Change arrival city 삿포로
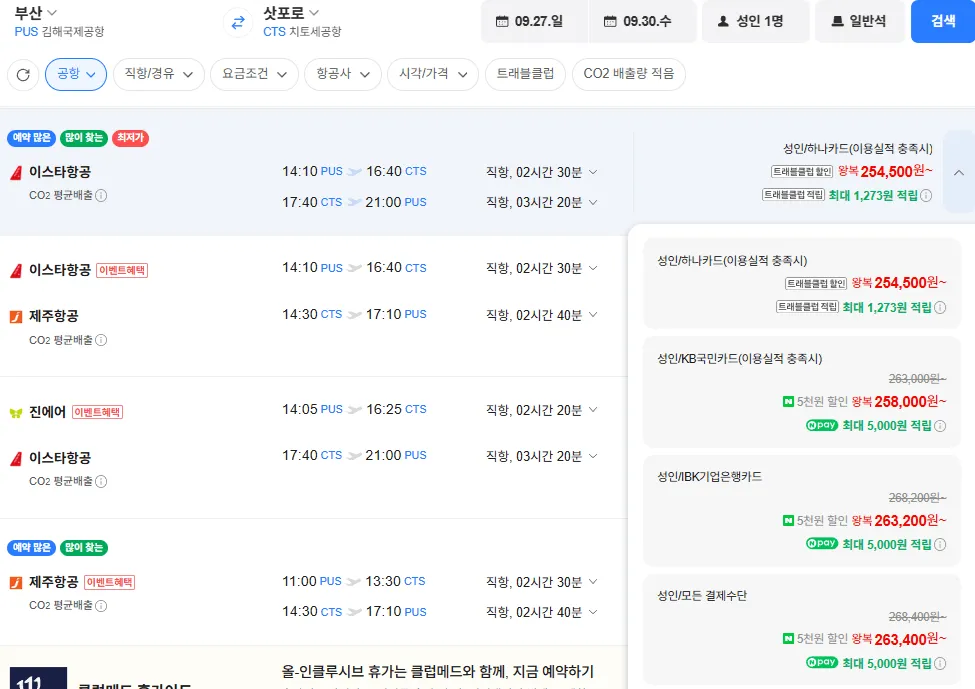 pos(291,12)
